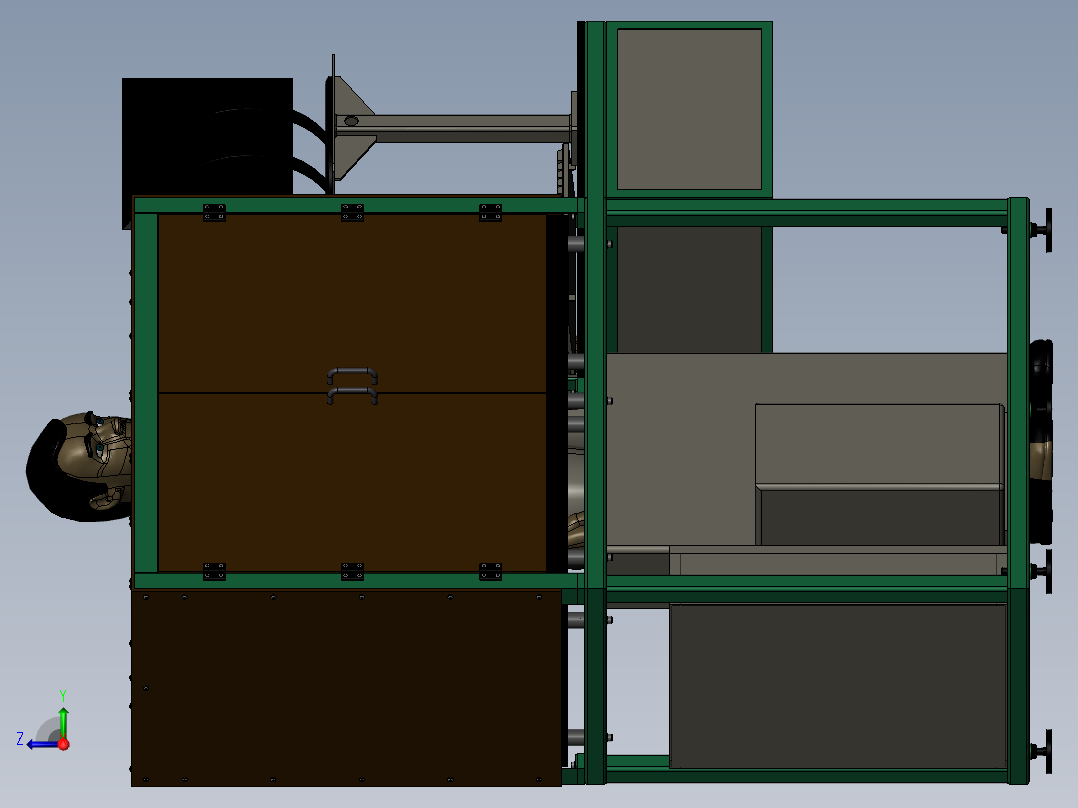
Task: Select the dark gray panel at the bottom right
Action: click(838, 686)
